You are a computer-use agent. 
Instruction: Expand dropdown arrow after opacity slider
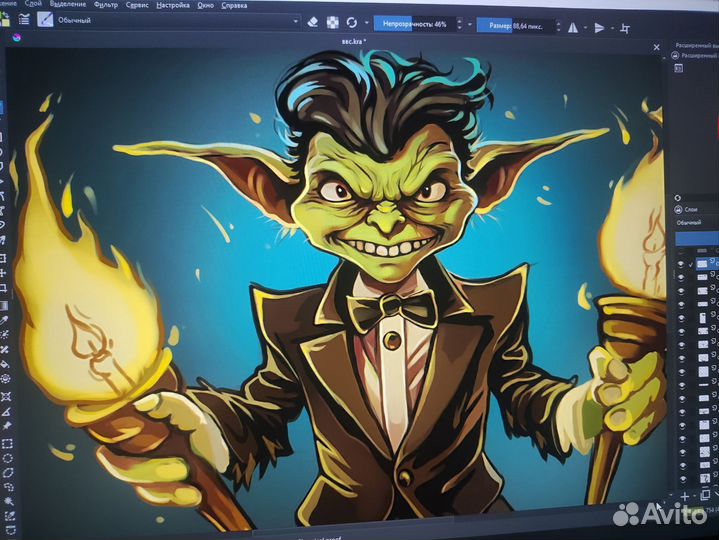click(470, 25)
